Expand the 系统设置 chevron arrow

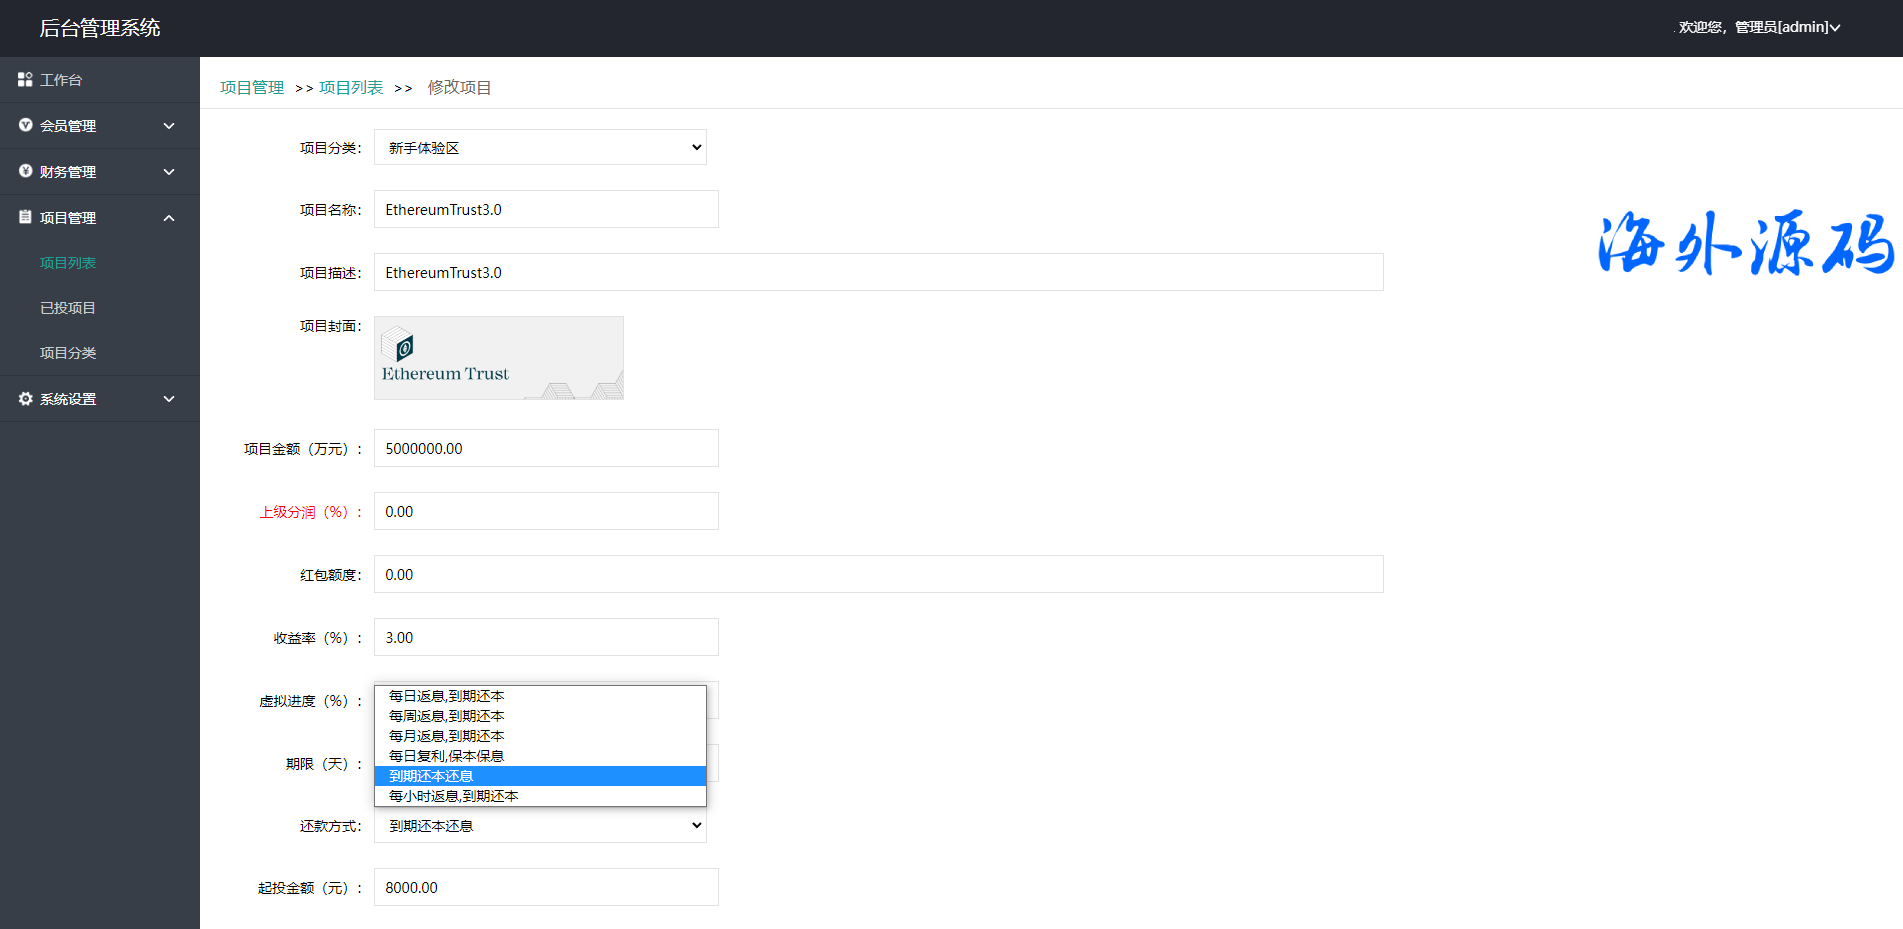(x=169, y=399)
